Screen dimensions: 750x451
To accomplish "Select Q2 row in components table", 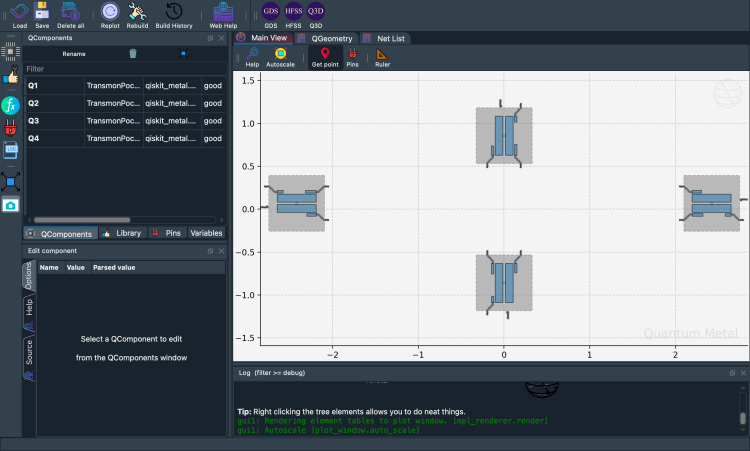I will [x=125, y=103].
